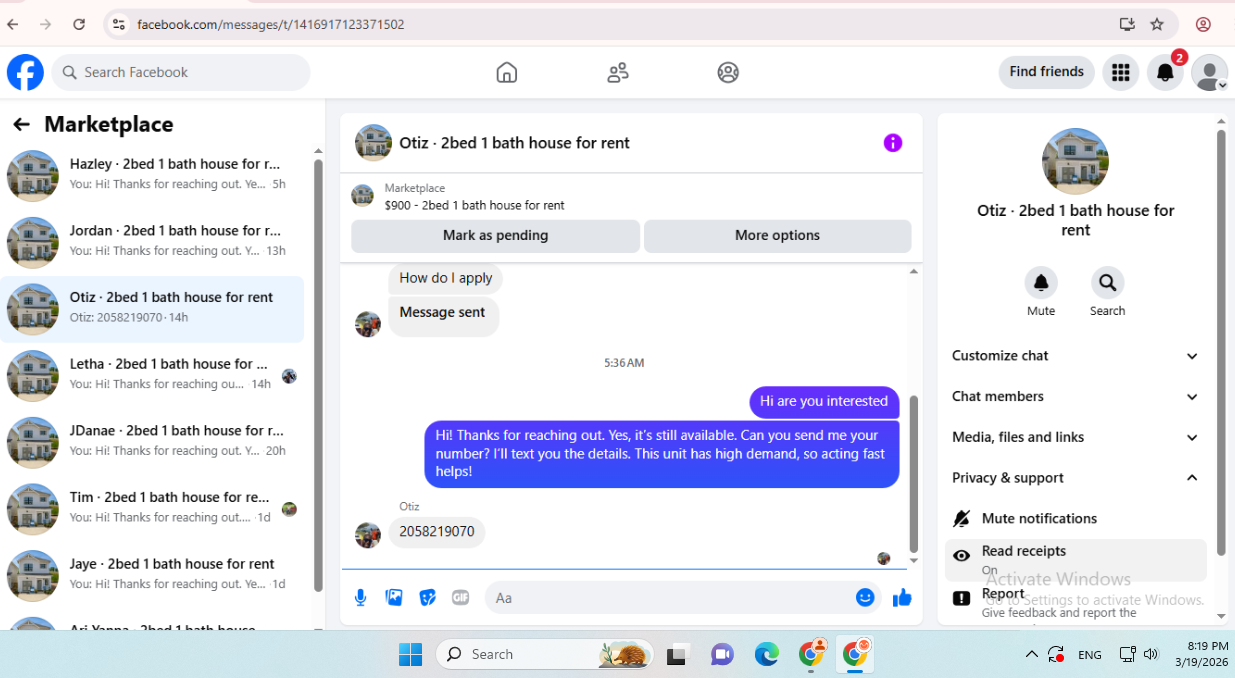Open the clock and date in taskbar
Image resolution: width=1235 pixels, height=678 pixels.
1201,654
